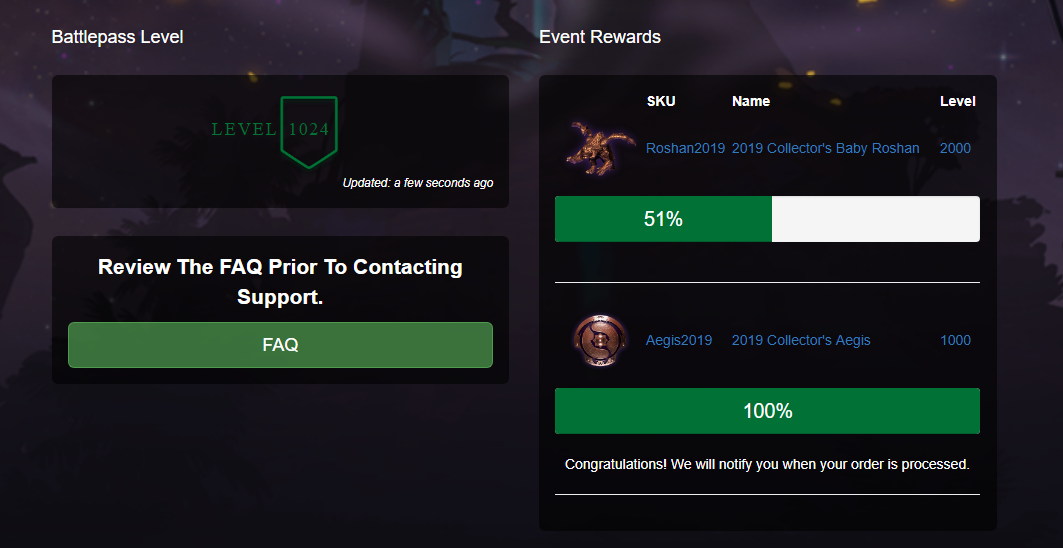This screenshot has width=1063, height=548.
Task: Click the 51% Roshan progress bar
Action: (x=767, y=219)
